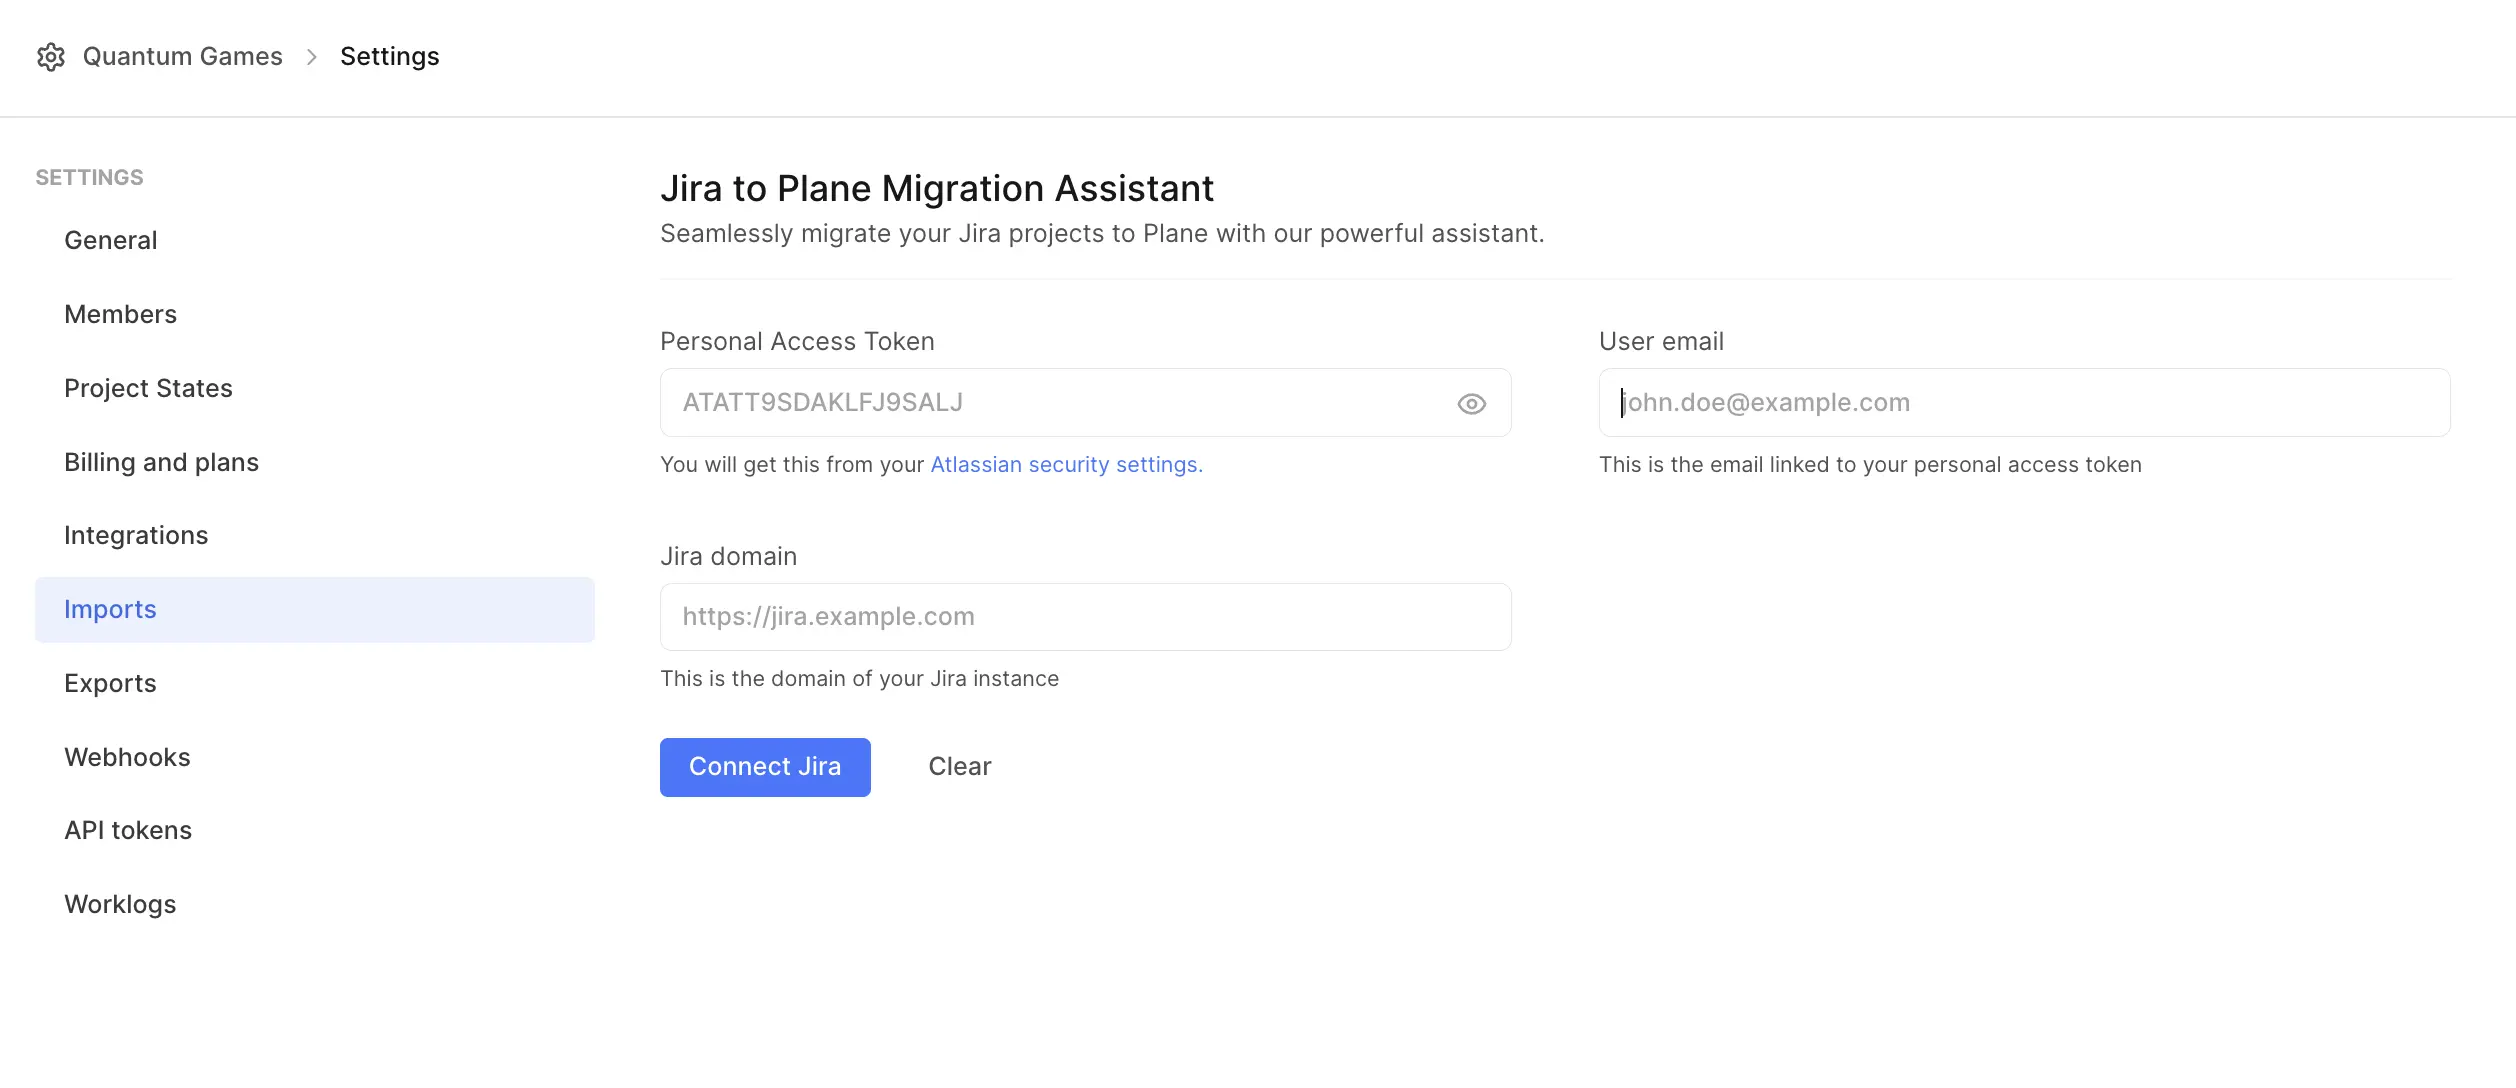The width and height of the screenshot is (2516, 1088).
Task: Click the Project States sidebar item
Action: 148,387
